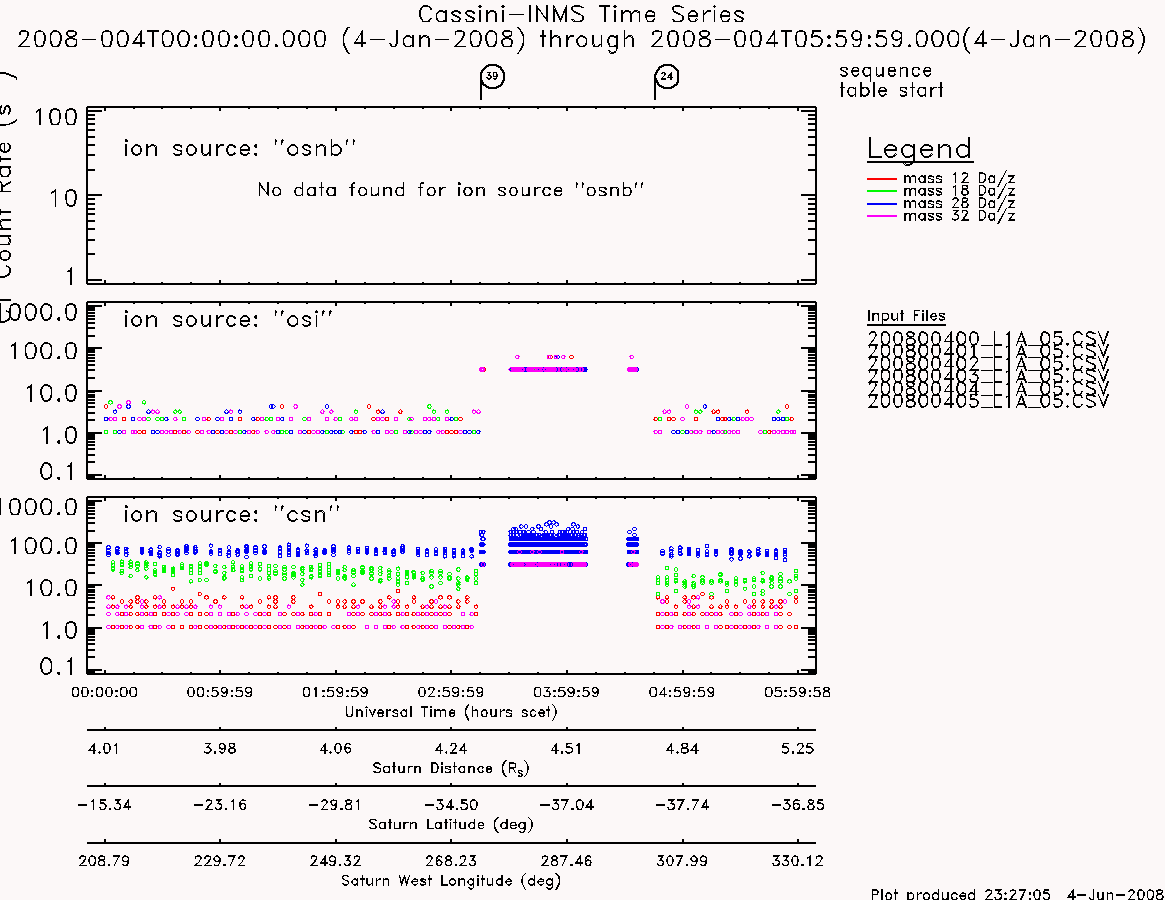Click the 02:59:59 time axis tick label

pyautogui.click(x=450, y=692)
